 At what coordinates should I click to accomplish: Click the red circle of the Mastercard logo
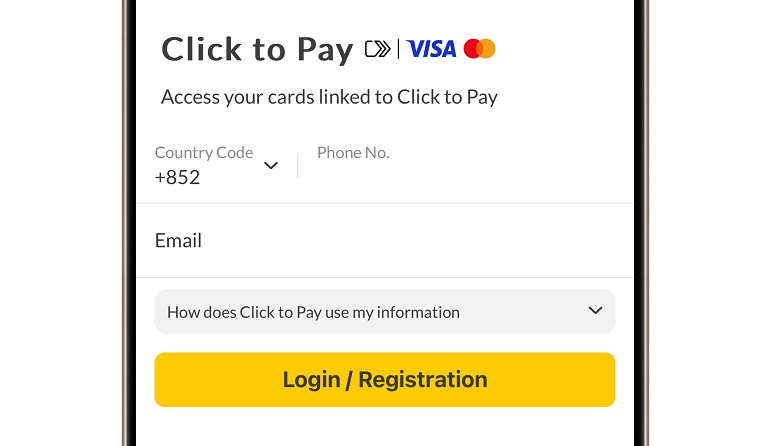coord(473,48)
